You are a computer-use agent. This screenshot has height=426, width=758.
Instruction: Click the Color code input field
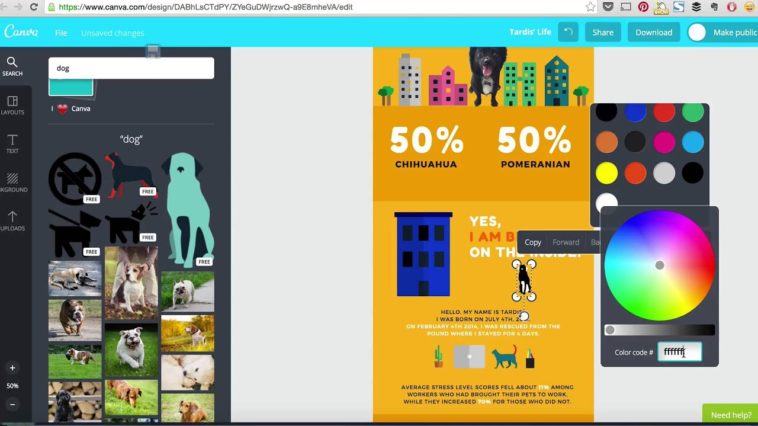click(x=679, y=352)
